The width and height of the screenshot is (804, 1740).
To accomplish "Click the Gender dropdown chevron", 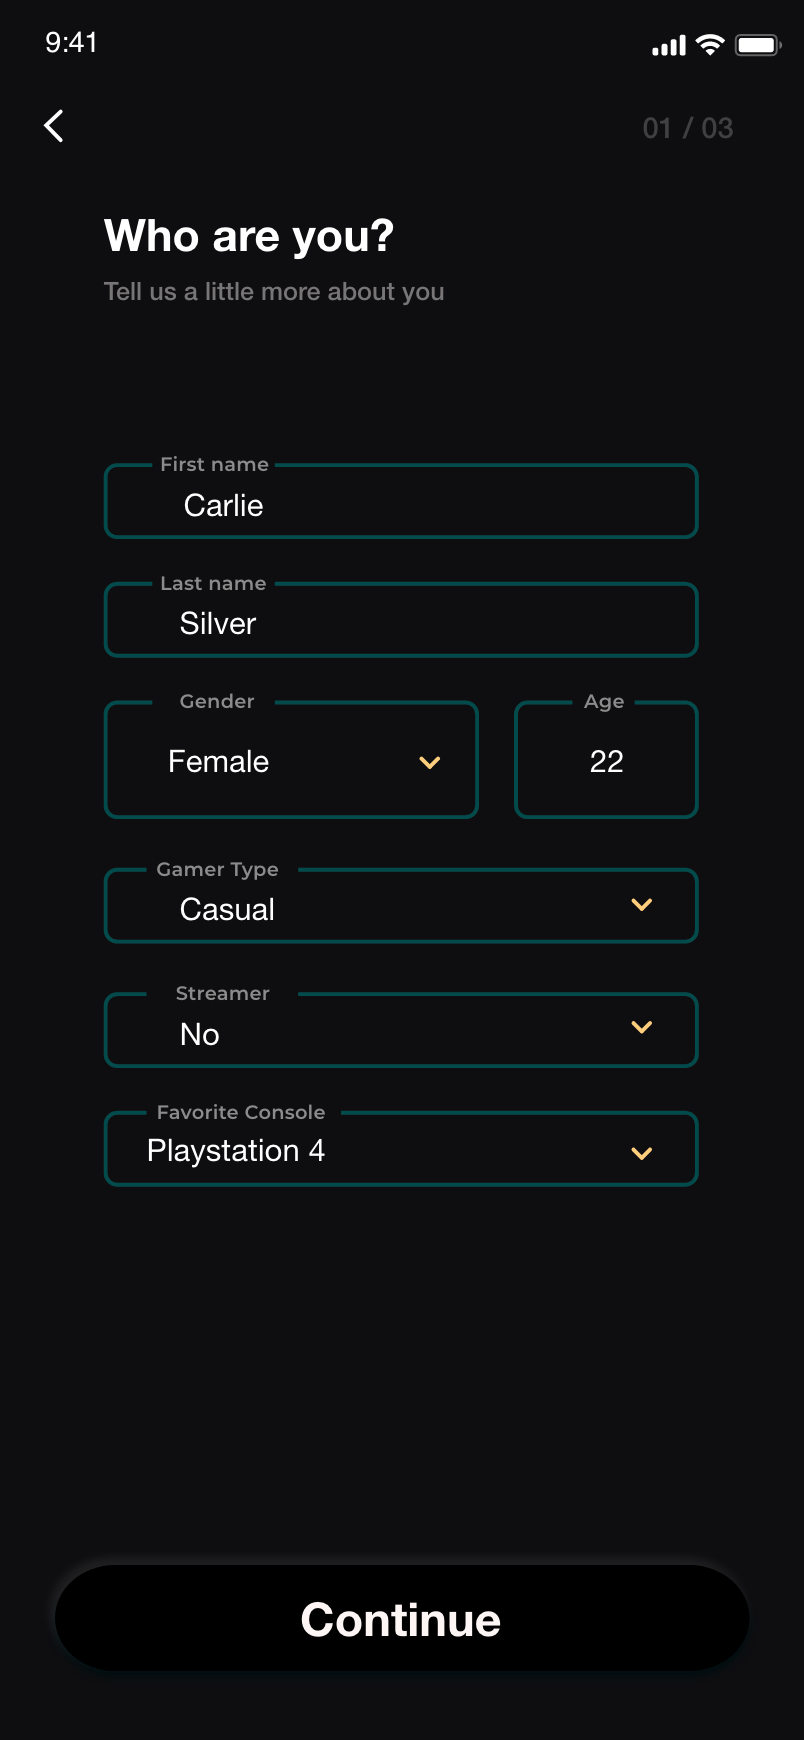I will [430, 763].
